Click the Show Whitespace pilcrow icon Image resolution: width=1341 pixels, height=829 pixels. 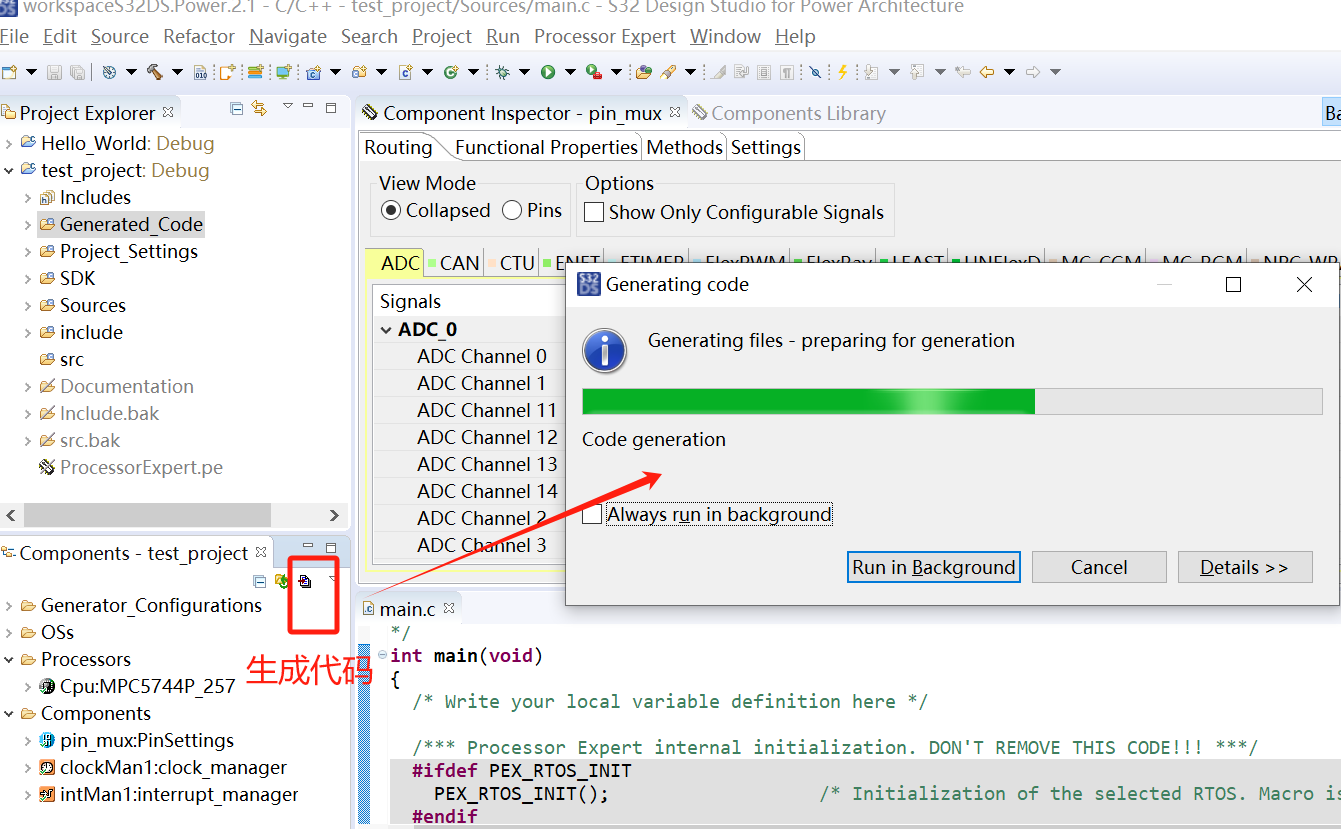click(788, 72)
